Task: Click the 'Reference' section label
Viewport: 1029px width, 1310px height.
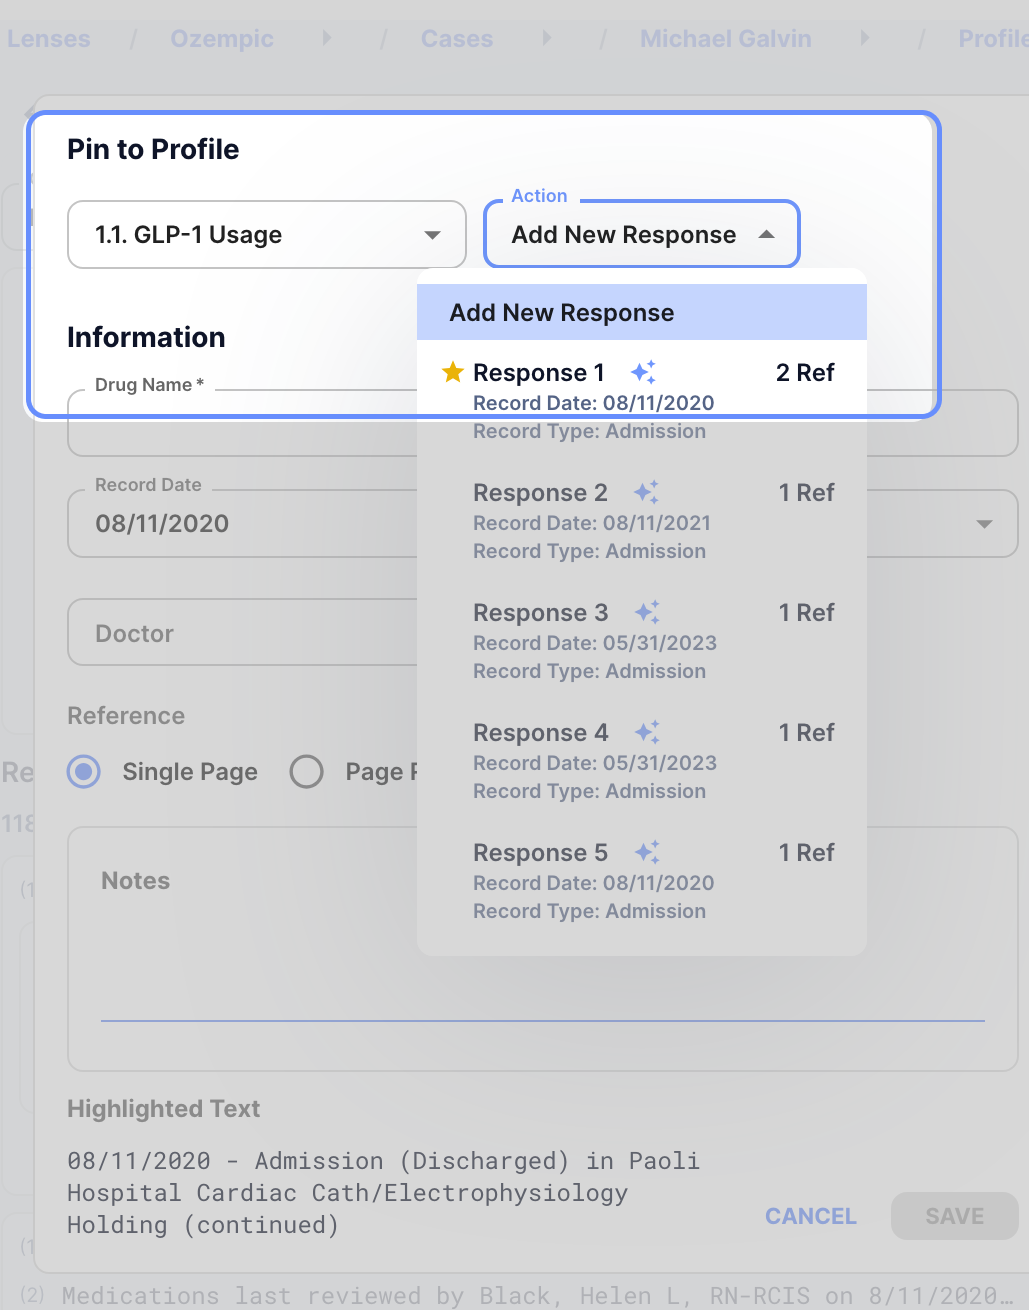Action: tap(126, 716)
